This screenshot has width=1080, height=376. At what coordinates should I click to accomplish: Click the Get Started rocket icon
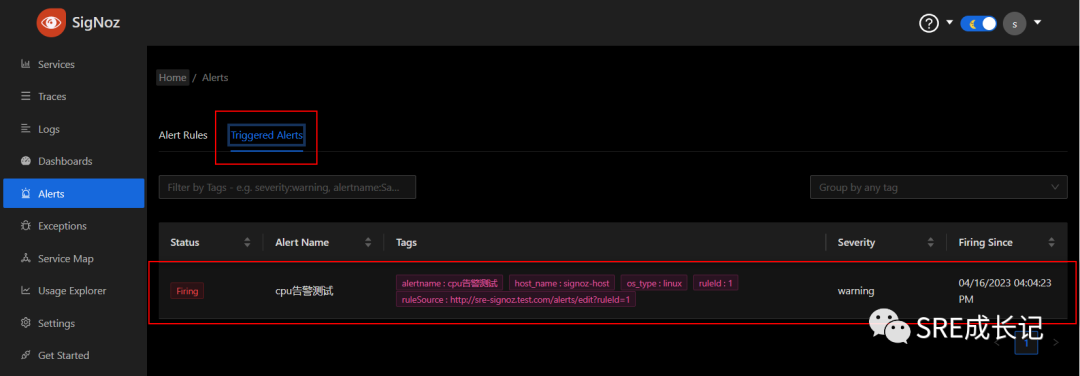[26, 355]
